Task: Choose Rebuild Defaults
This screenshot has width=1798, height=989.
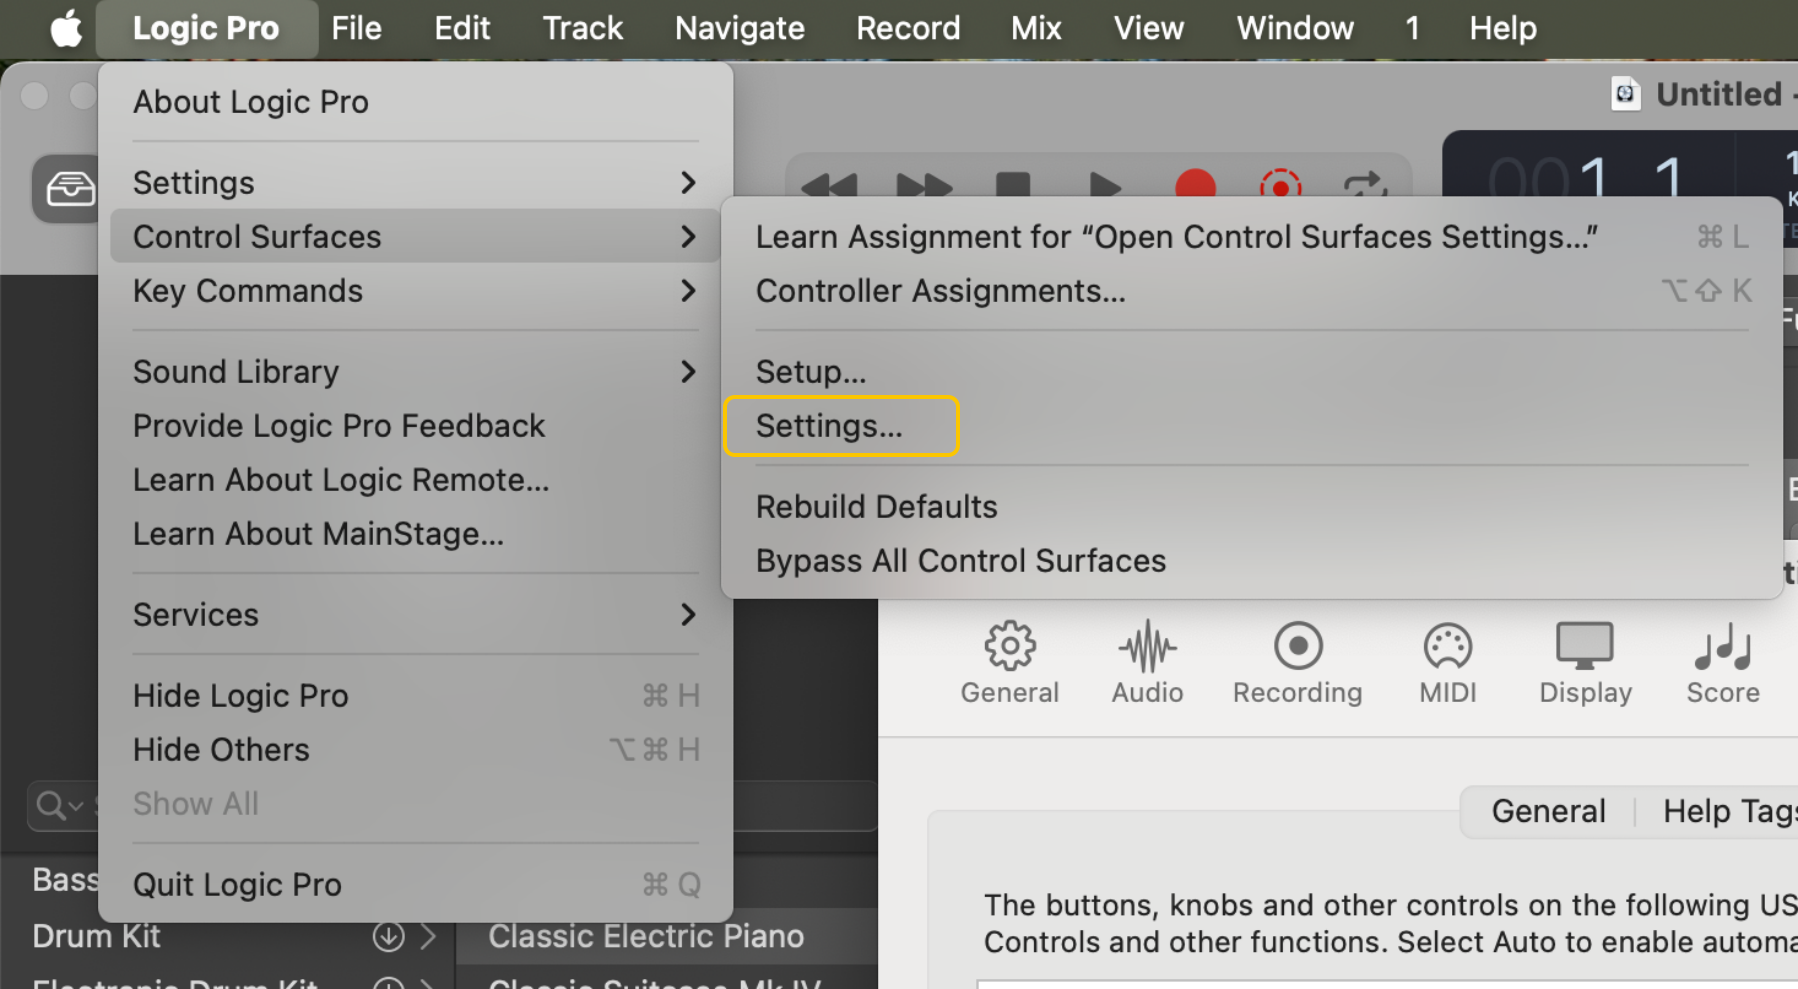Action: [1252, 506]
